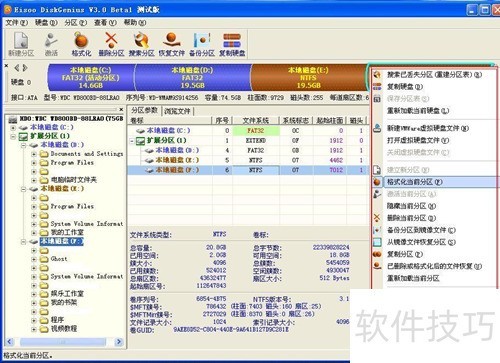This screenshot has height=363, width=500.
Task: Click the 删除分区 red X toolbar icon
Action: click(x=111, y=44)
